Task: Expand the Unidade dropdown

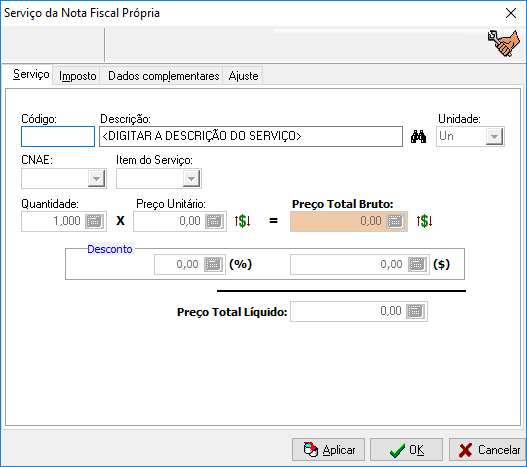Action: coord(494,137)
